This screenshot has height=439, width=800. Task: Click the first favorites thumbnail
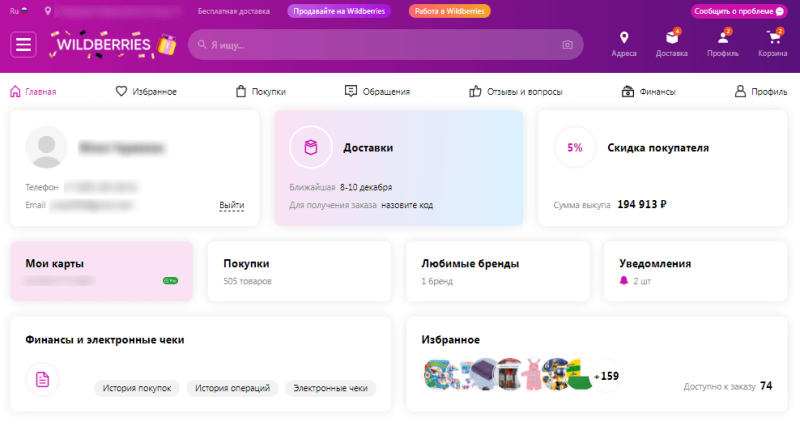pos(438,374)
